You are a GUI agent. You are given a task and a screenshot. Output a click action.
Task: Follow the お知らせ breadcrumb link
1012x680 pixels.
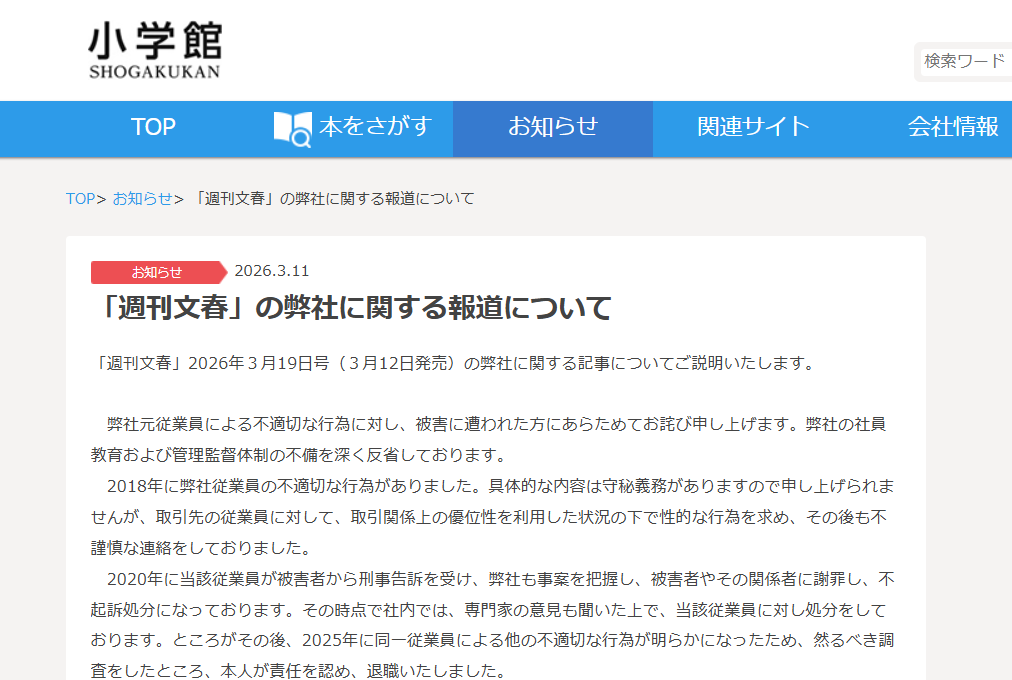[x=143, y=199]
